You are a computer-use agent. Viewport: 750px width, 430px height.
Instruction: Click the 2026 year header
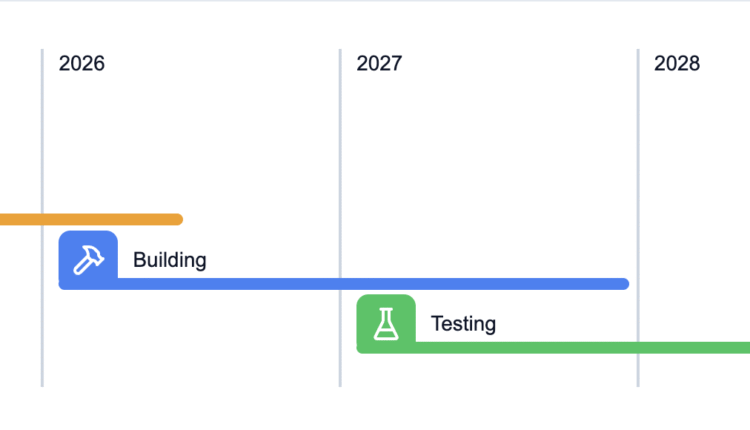coord(81,64)
